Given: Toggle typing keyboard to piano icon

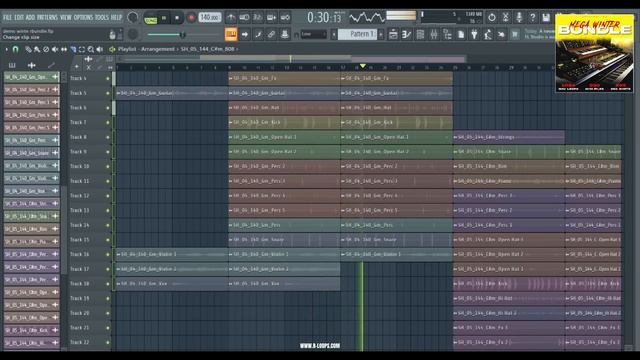Looking at the screenshot, I should coord(231,34).
